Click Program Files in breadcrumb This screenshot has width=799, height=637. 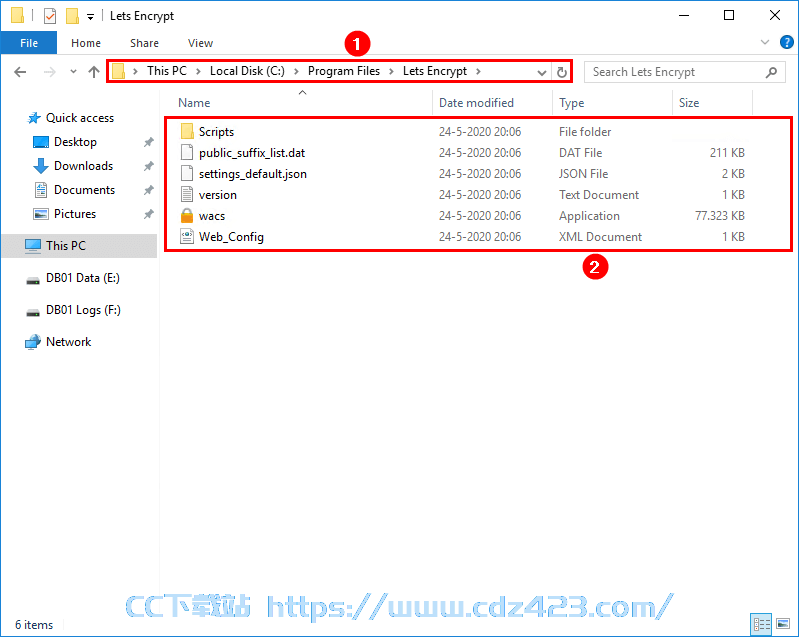pyautogui.click(x=343, y=71)
